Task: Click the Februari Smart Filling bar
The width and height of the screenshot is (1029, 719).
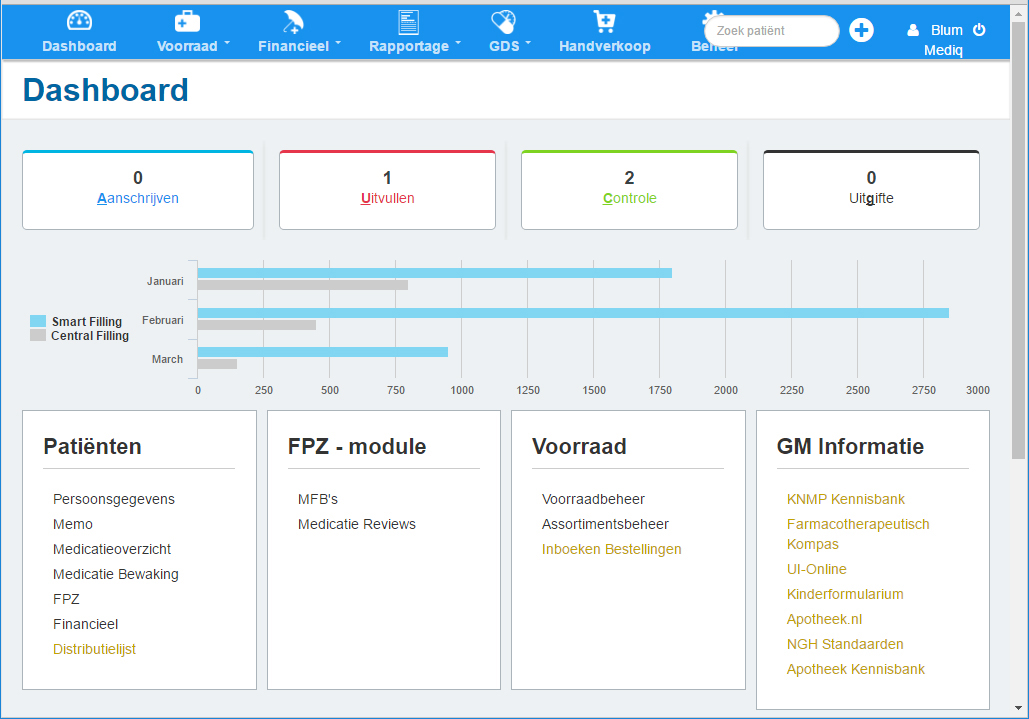Action: pos(572,313)
